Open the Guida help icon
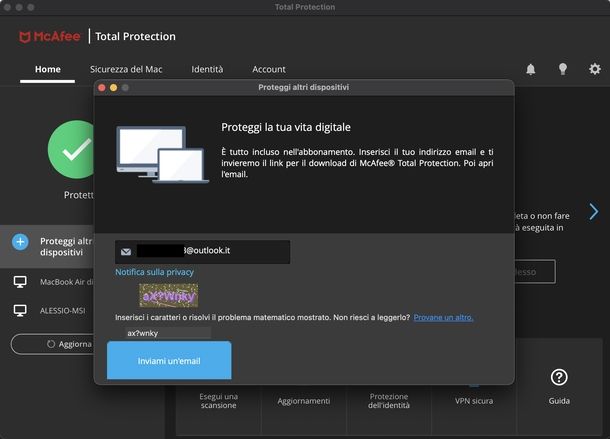 (559, 377)
